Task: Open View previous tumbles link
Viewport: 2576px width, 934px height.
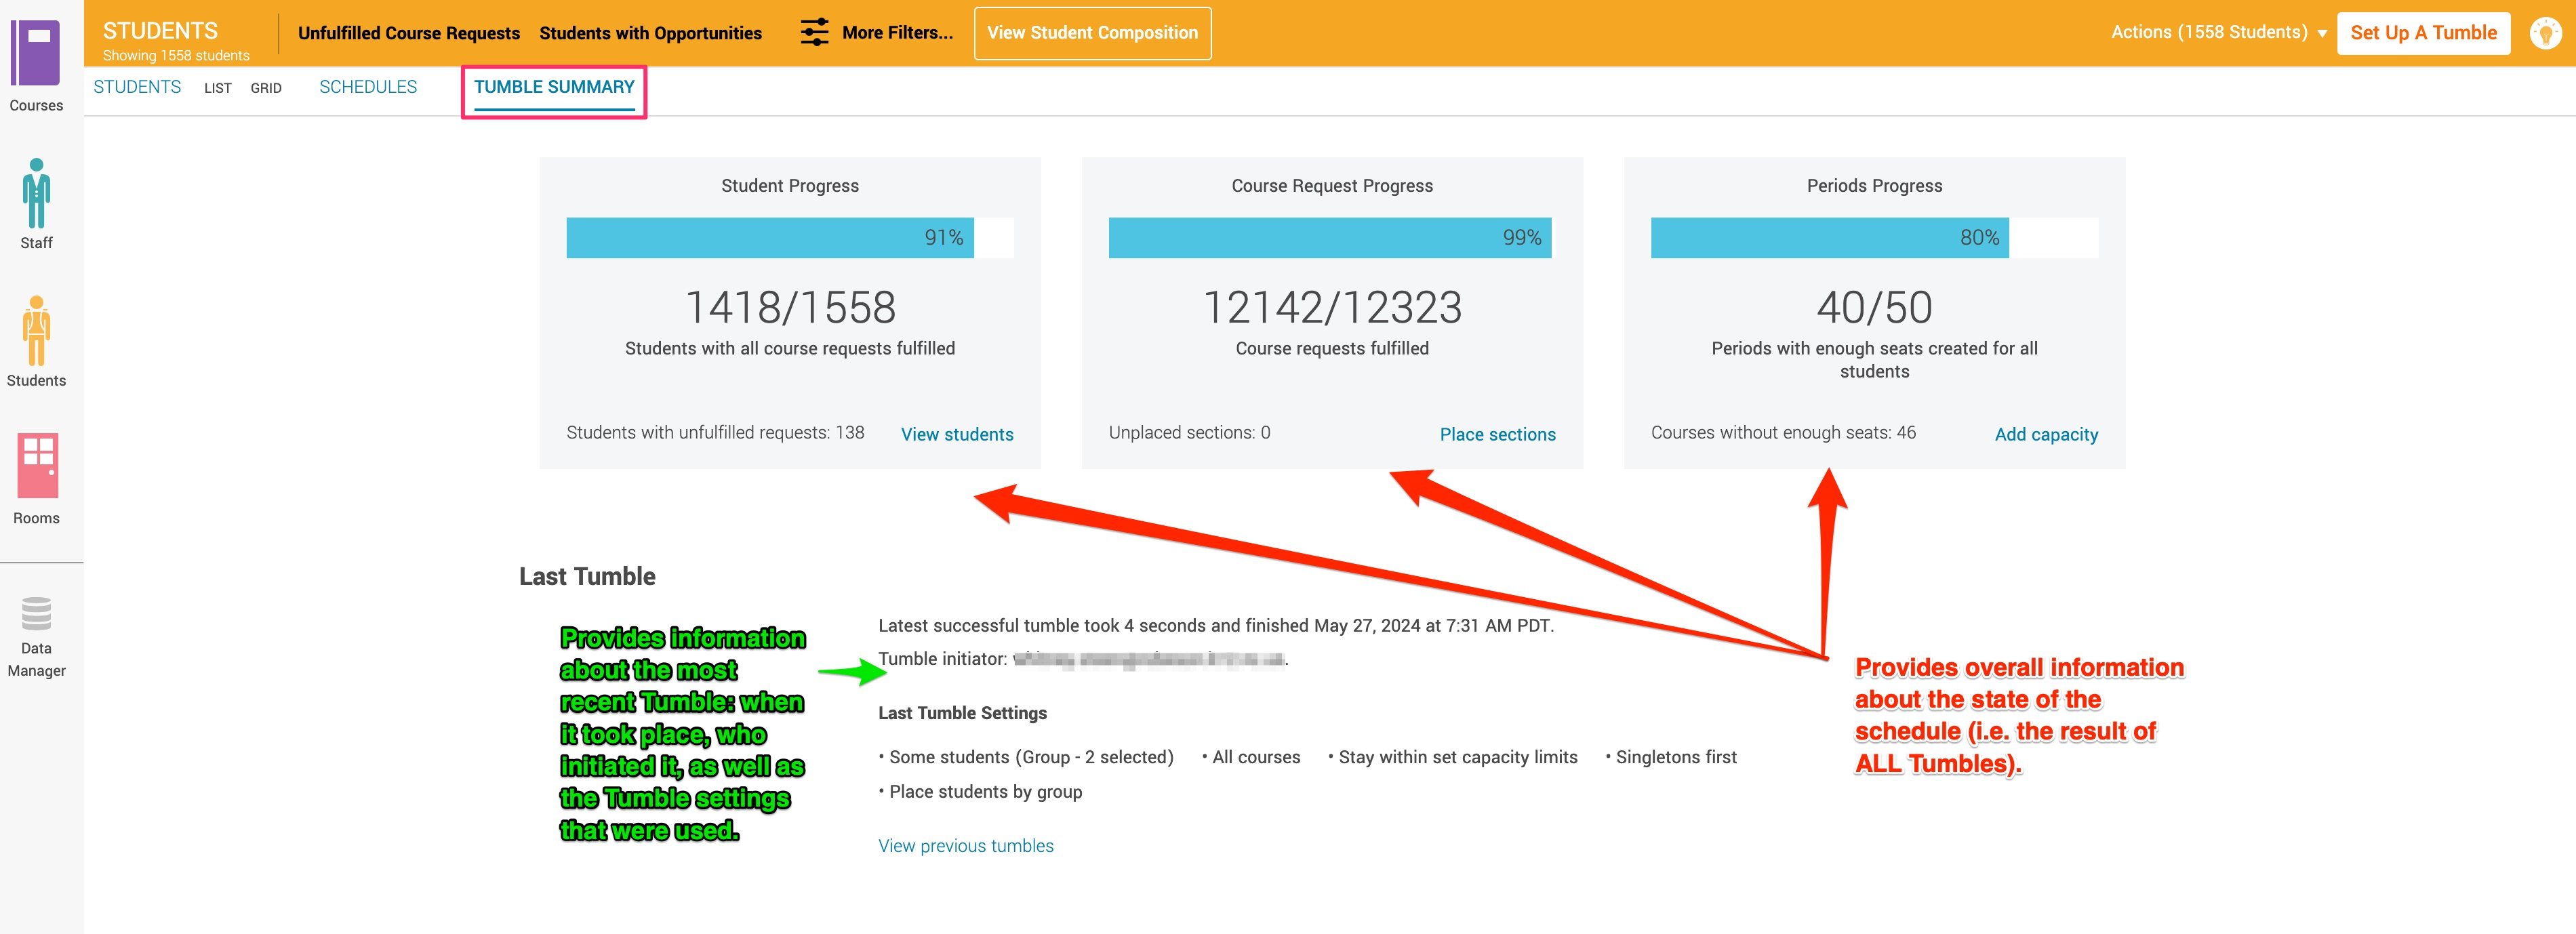Action: click(x=965, y=846)
